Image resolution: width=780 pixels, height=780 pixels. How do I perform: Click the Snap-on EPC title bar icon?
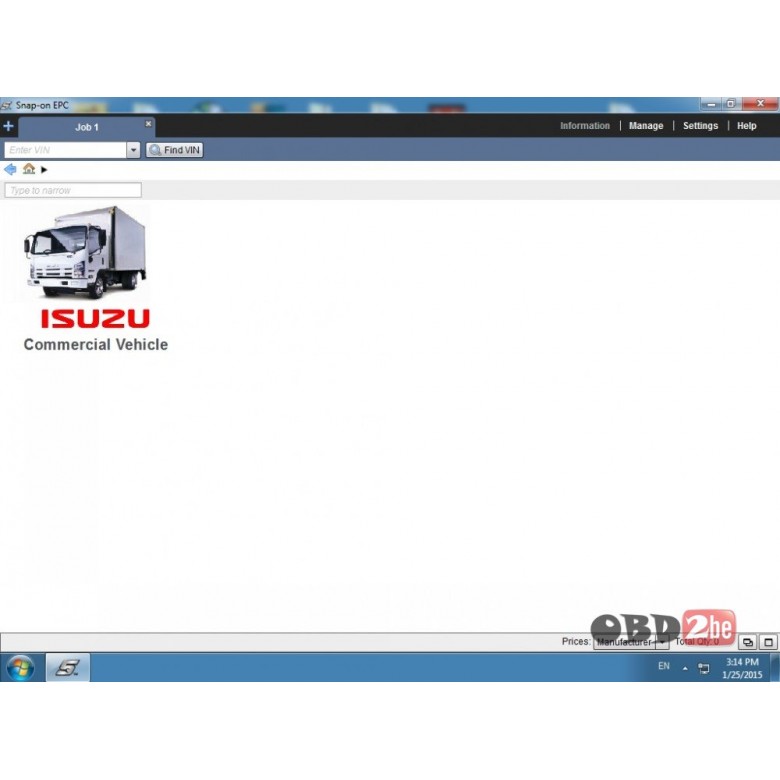tap(6, 105)
